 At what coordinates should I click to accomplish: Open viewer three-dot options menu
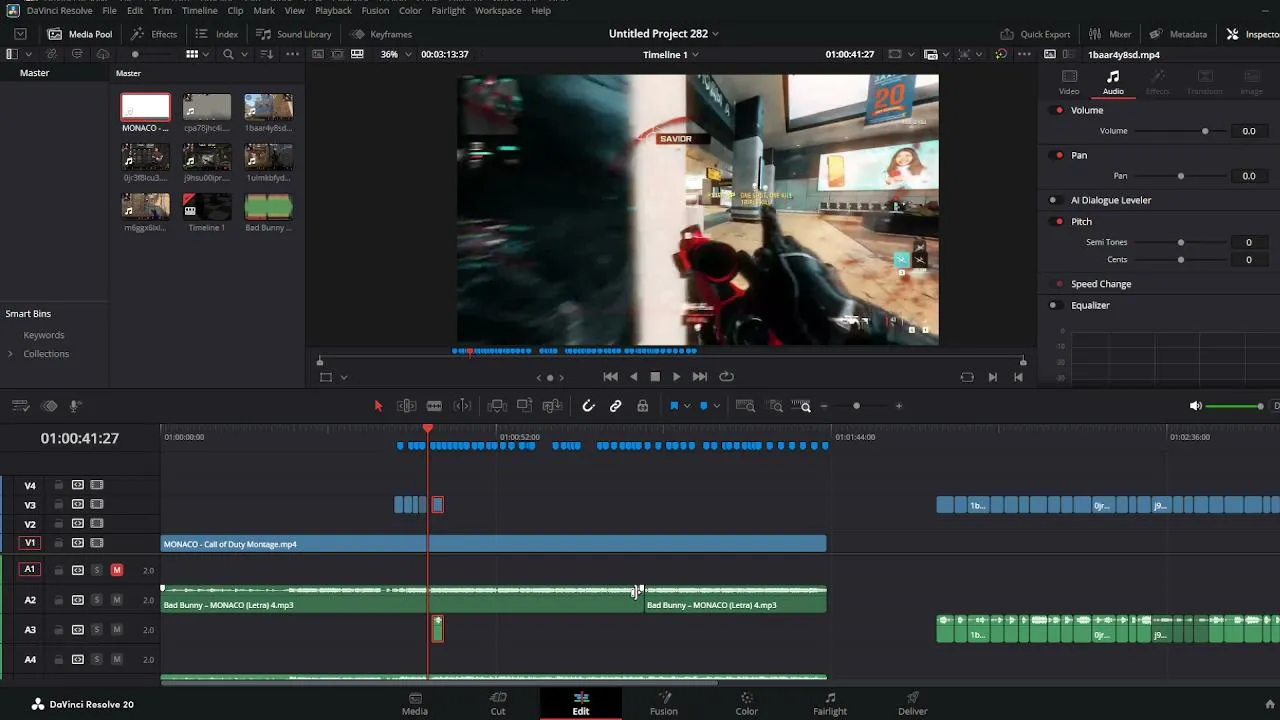pyautogui.click(x=1024, y=54)
